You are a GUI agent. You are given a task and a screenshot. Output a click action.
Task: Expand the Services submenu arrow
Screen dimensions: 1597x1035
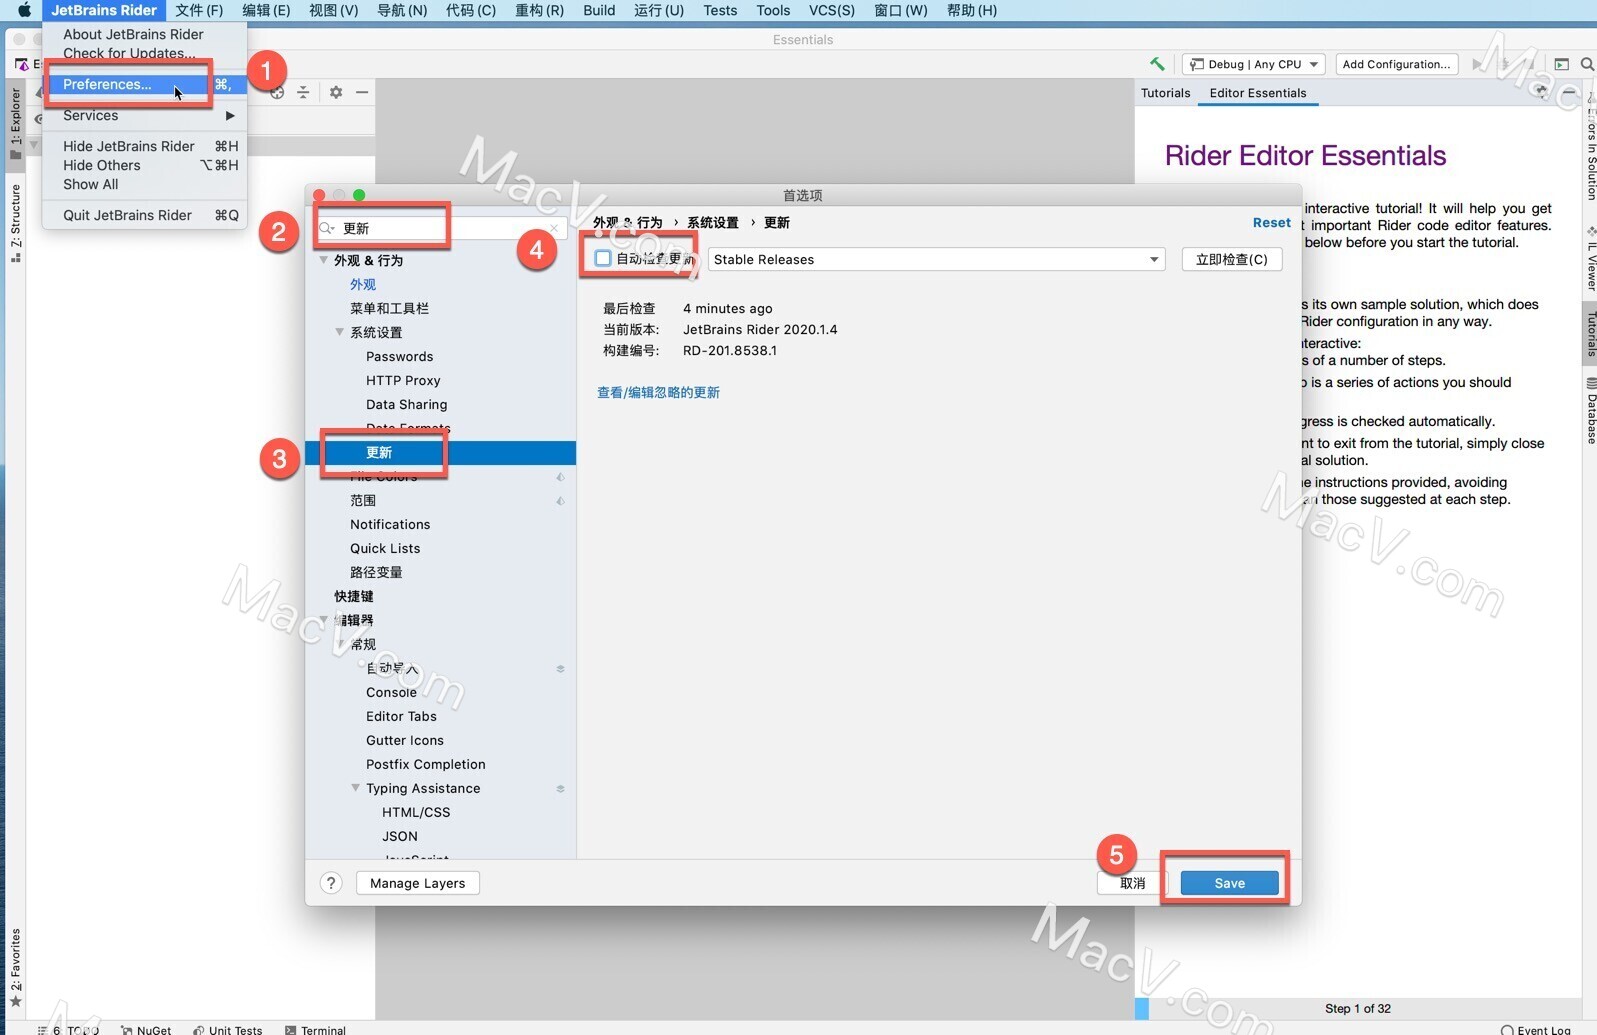point(230,115)
